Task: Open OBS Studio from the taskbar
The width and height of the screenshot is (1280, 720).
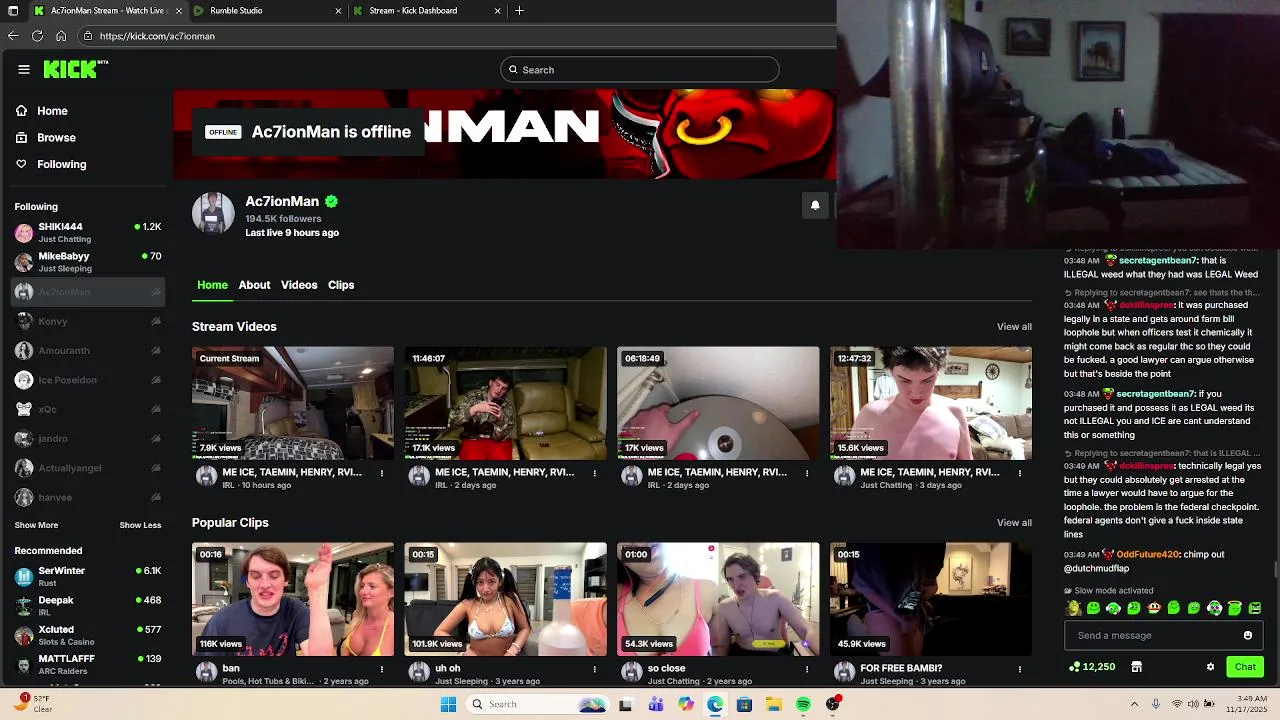Action: tap(833, 705)
